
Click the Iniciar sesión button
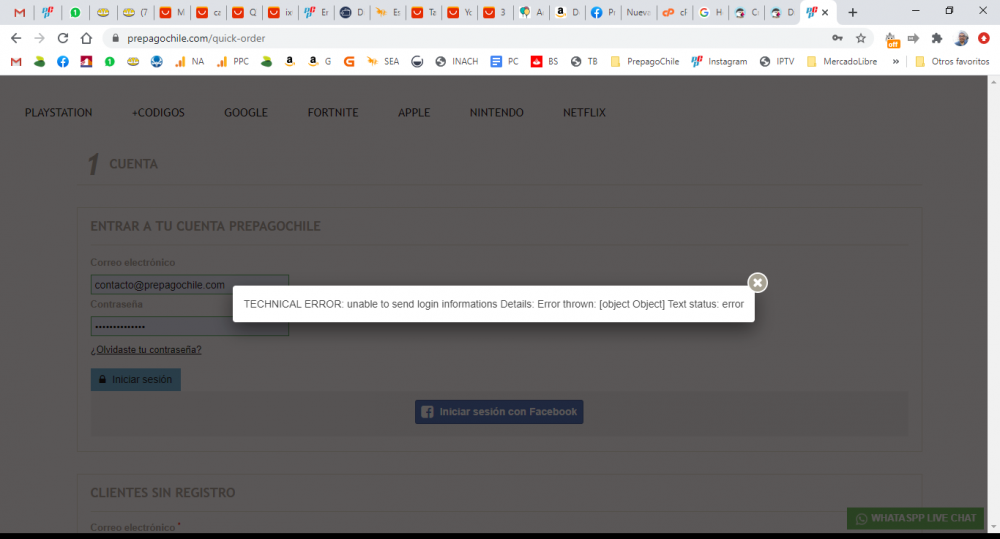(136, 380)
